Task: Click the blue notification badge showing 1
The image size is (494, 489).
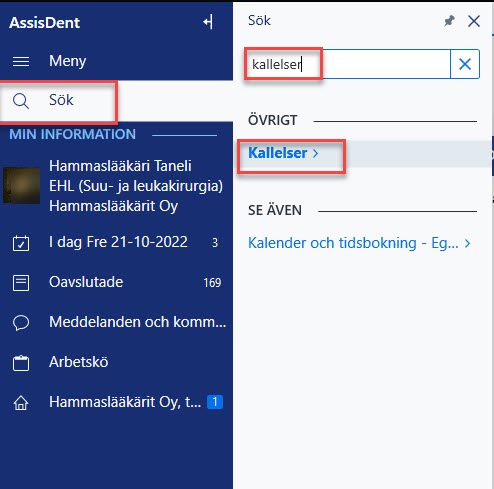Action: [x=215, y=402]
